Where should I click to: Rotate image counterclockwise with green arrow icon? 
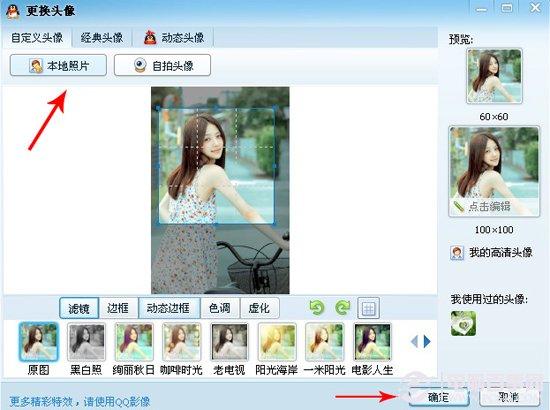point(317,308)
